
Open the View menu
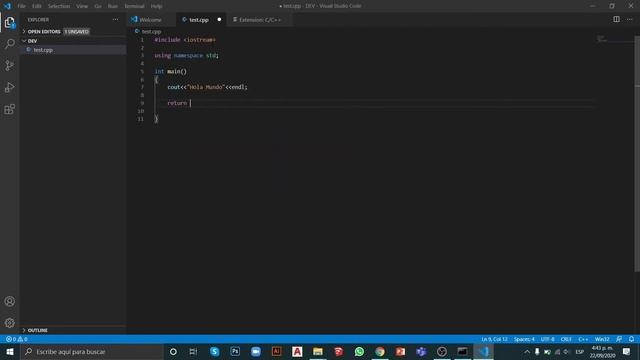[x=82, y=6]
